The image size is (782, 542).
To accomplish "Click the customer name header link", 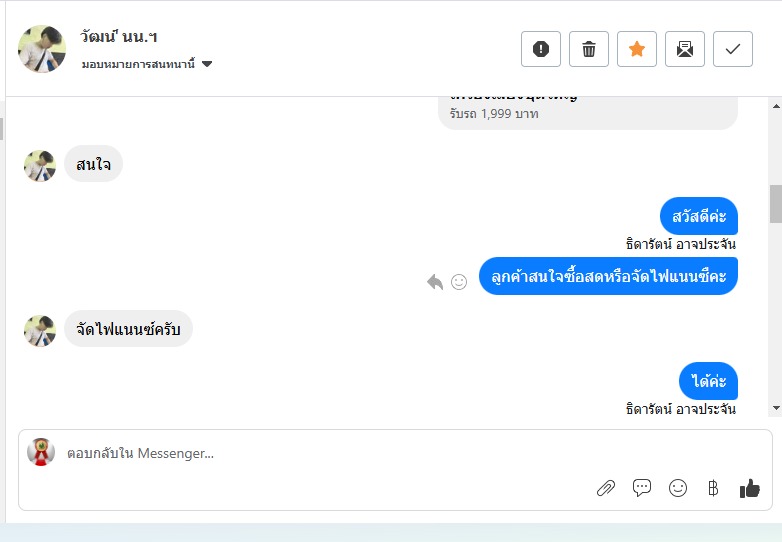I will pyautogui.click(x=119, y=37).
